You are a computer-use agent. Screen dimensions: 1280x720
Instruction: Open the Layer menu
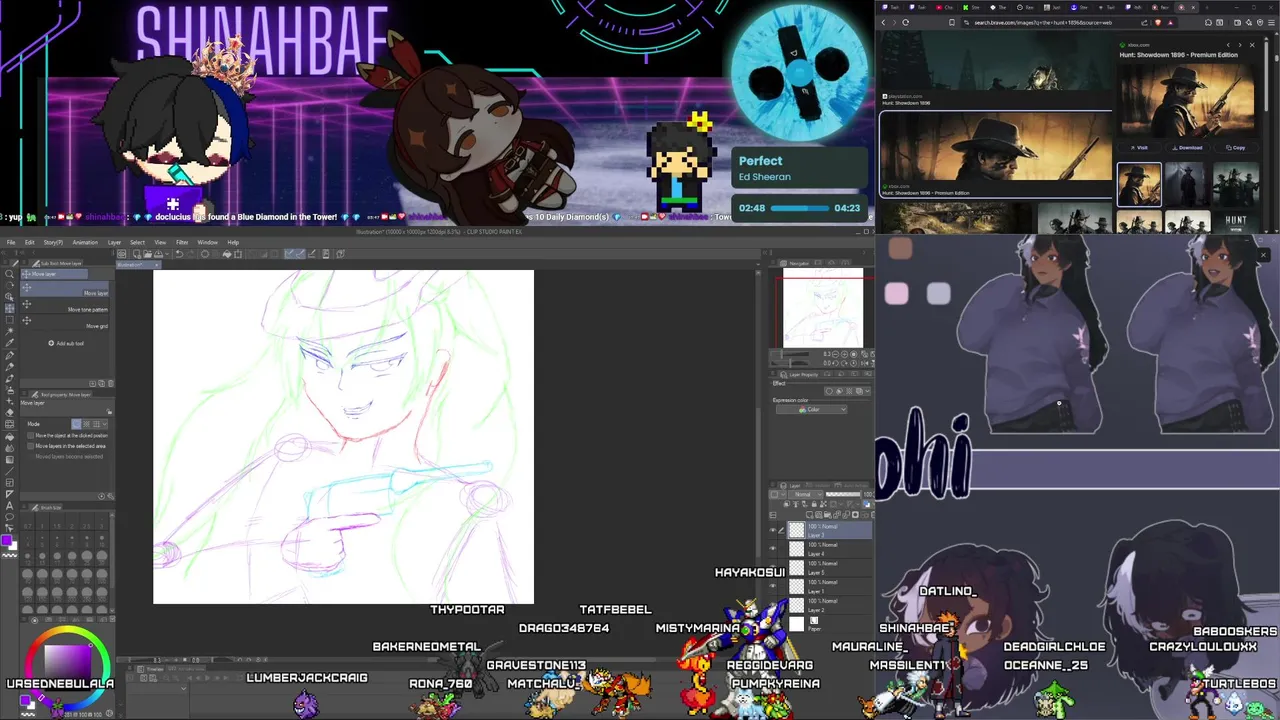pos(114,242)
